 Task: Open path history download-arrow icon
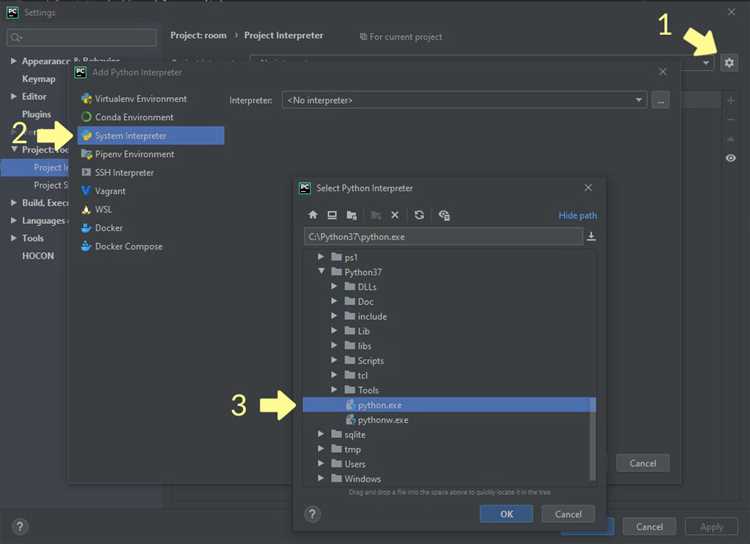point(591,236)
